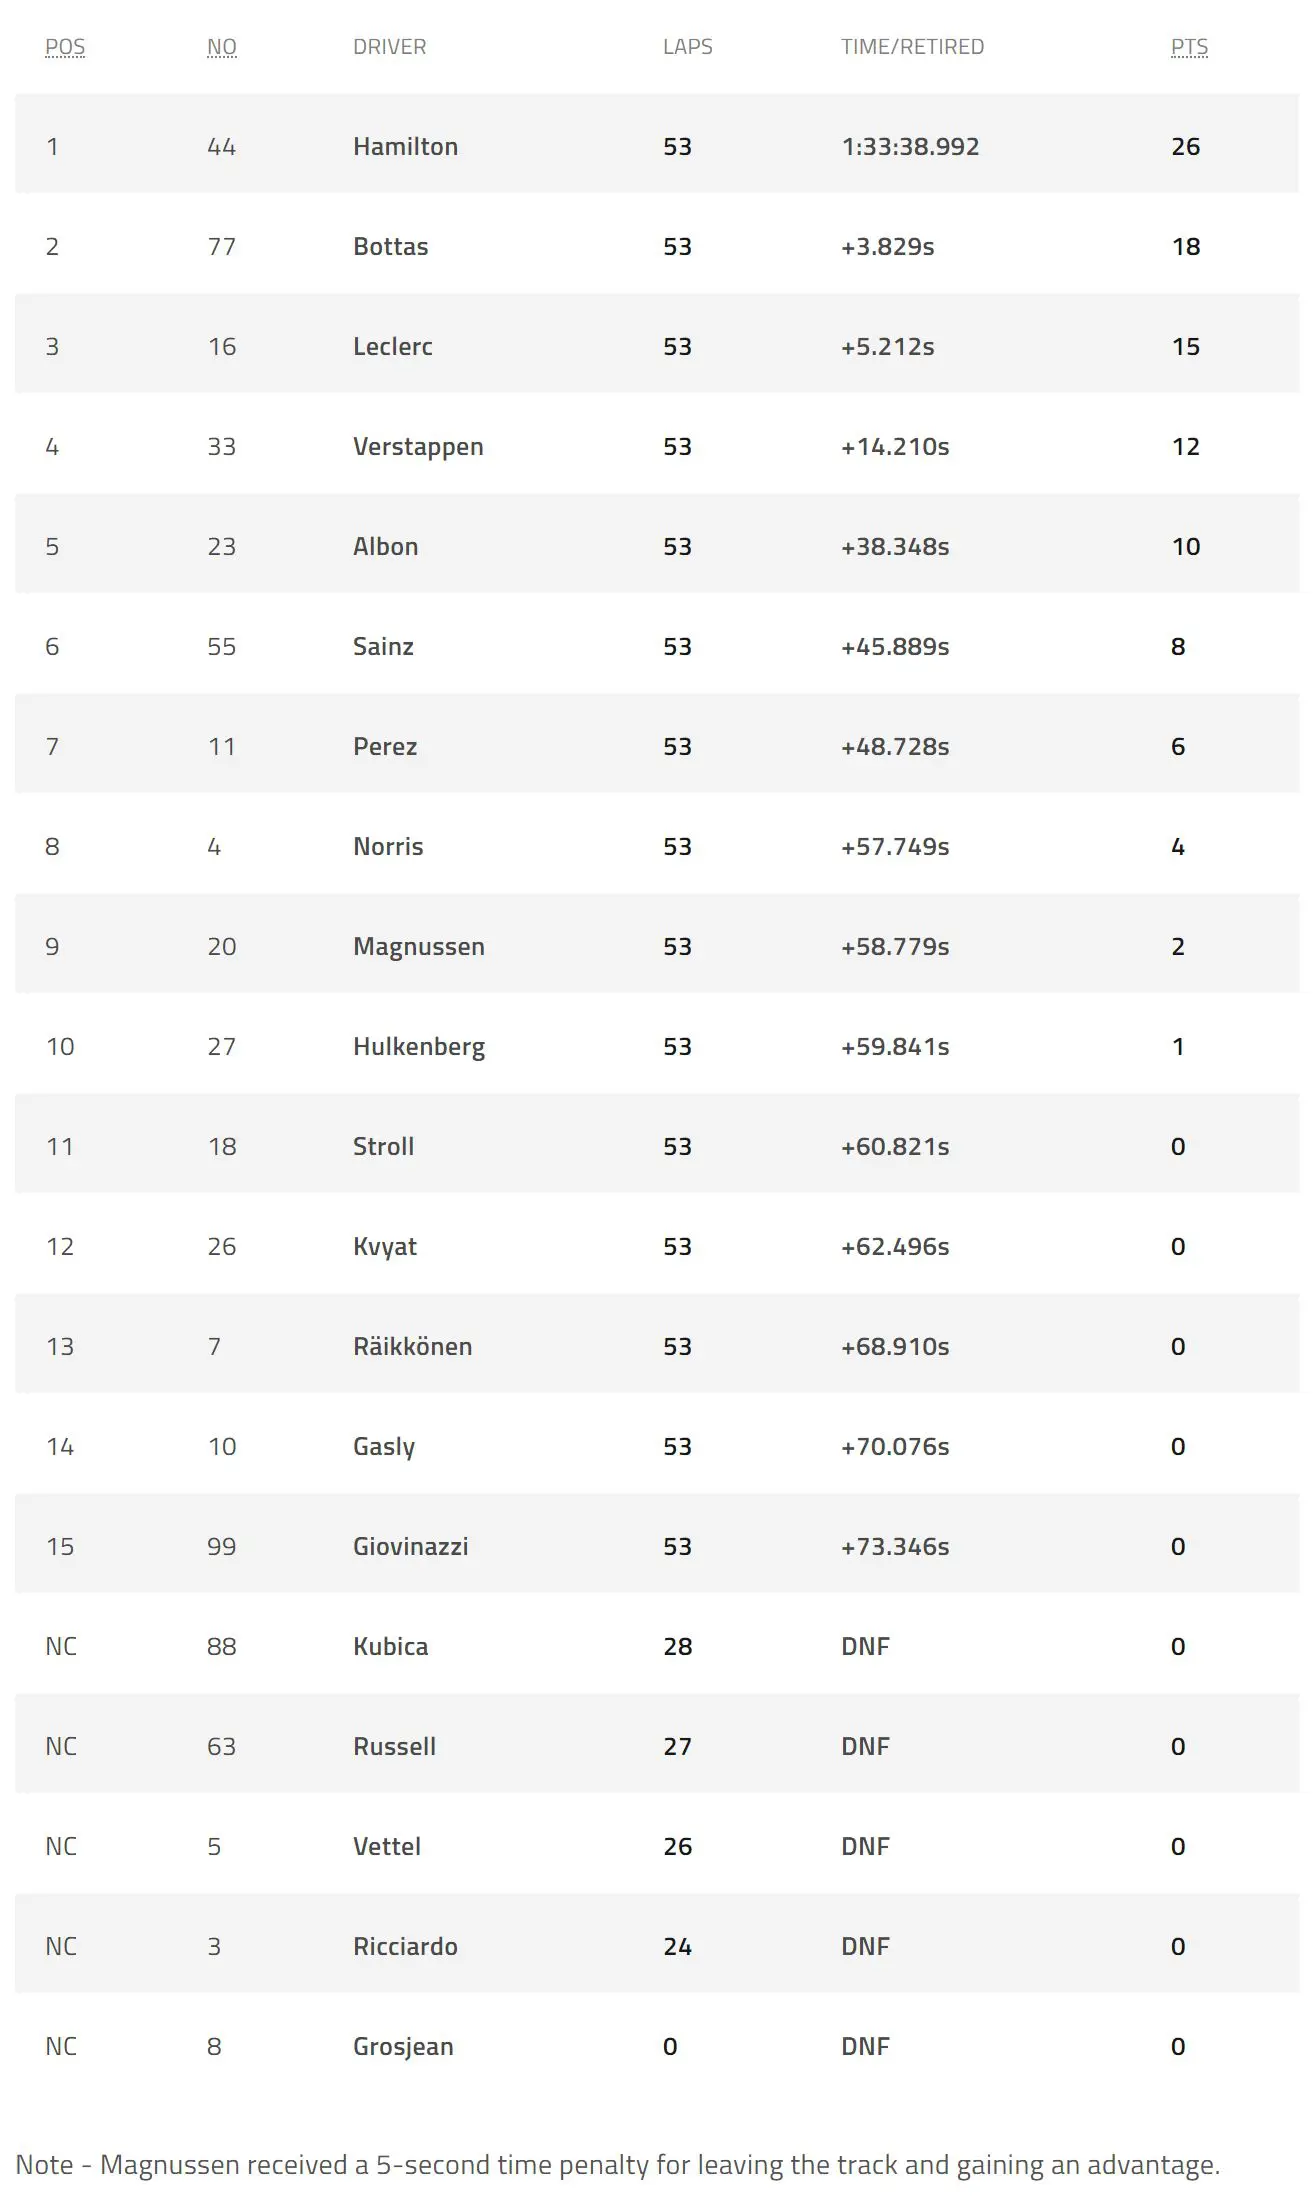Image resolution: width=1313 pixels, height=2198 pixels.
Task: Click the Grosjean driver name
Action: (x=403, y=2047)
